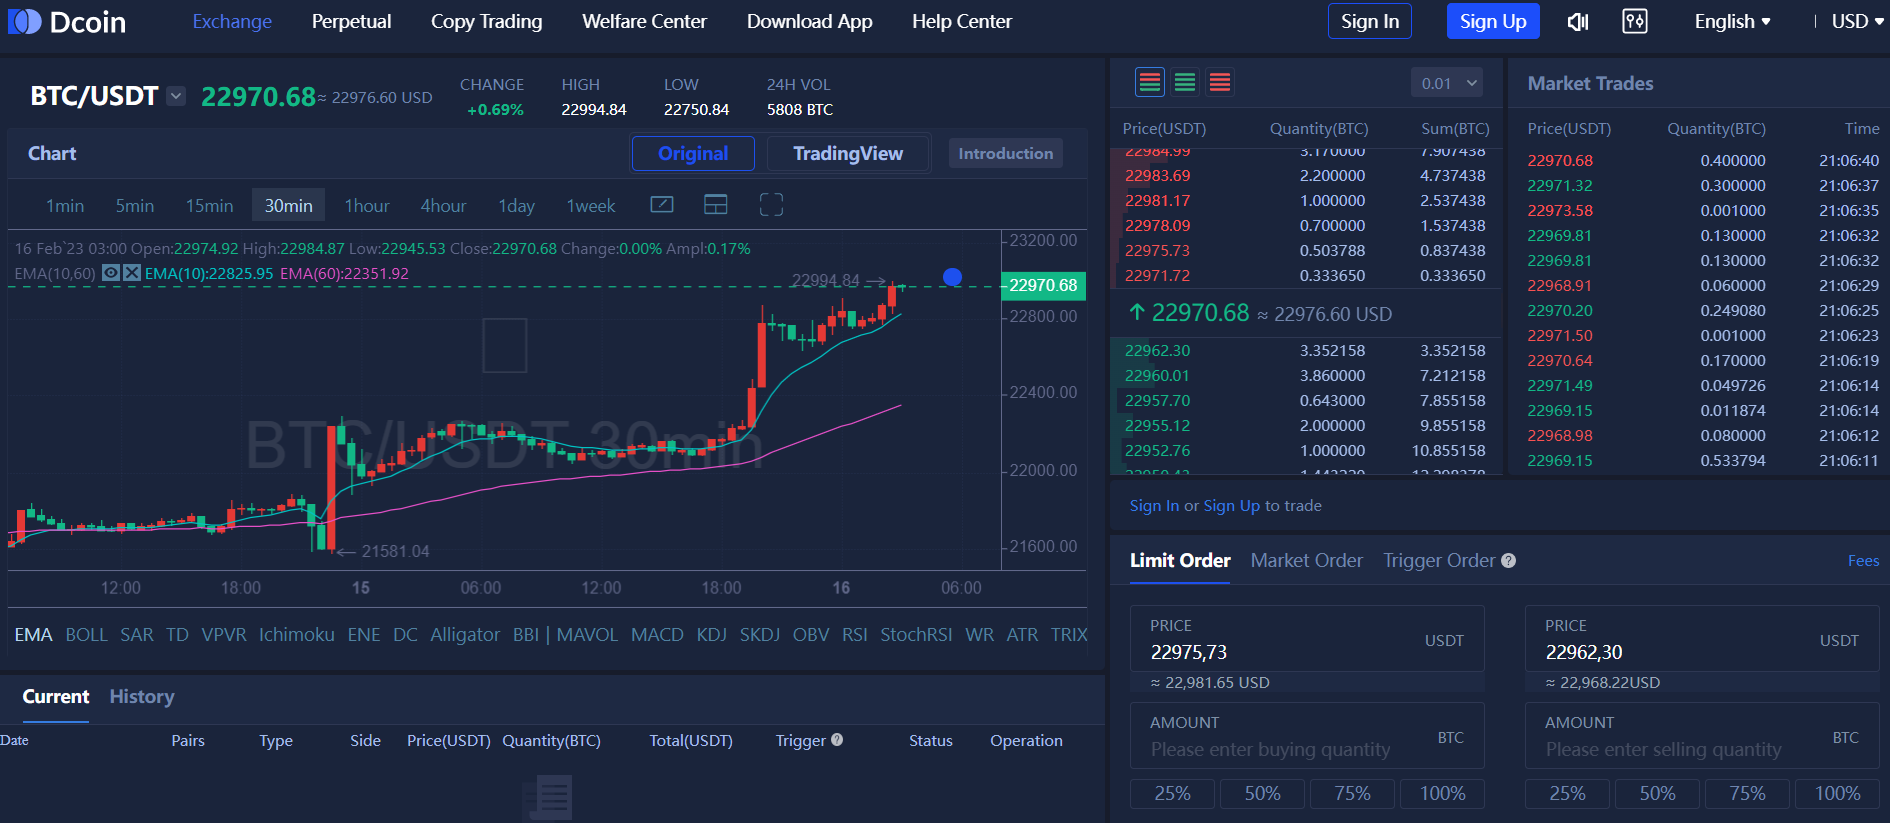Expand BTC/USDT pair selector arrow
Screen dimensions: 1890x823
(x=176, y=96)
